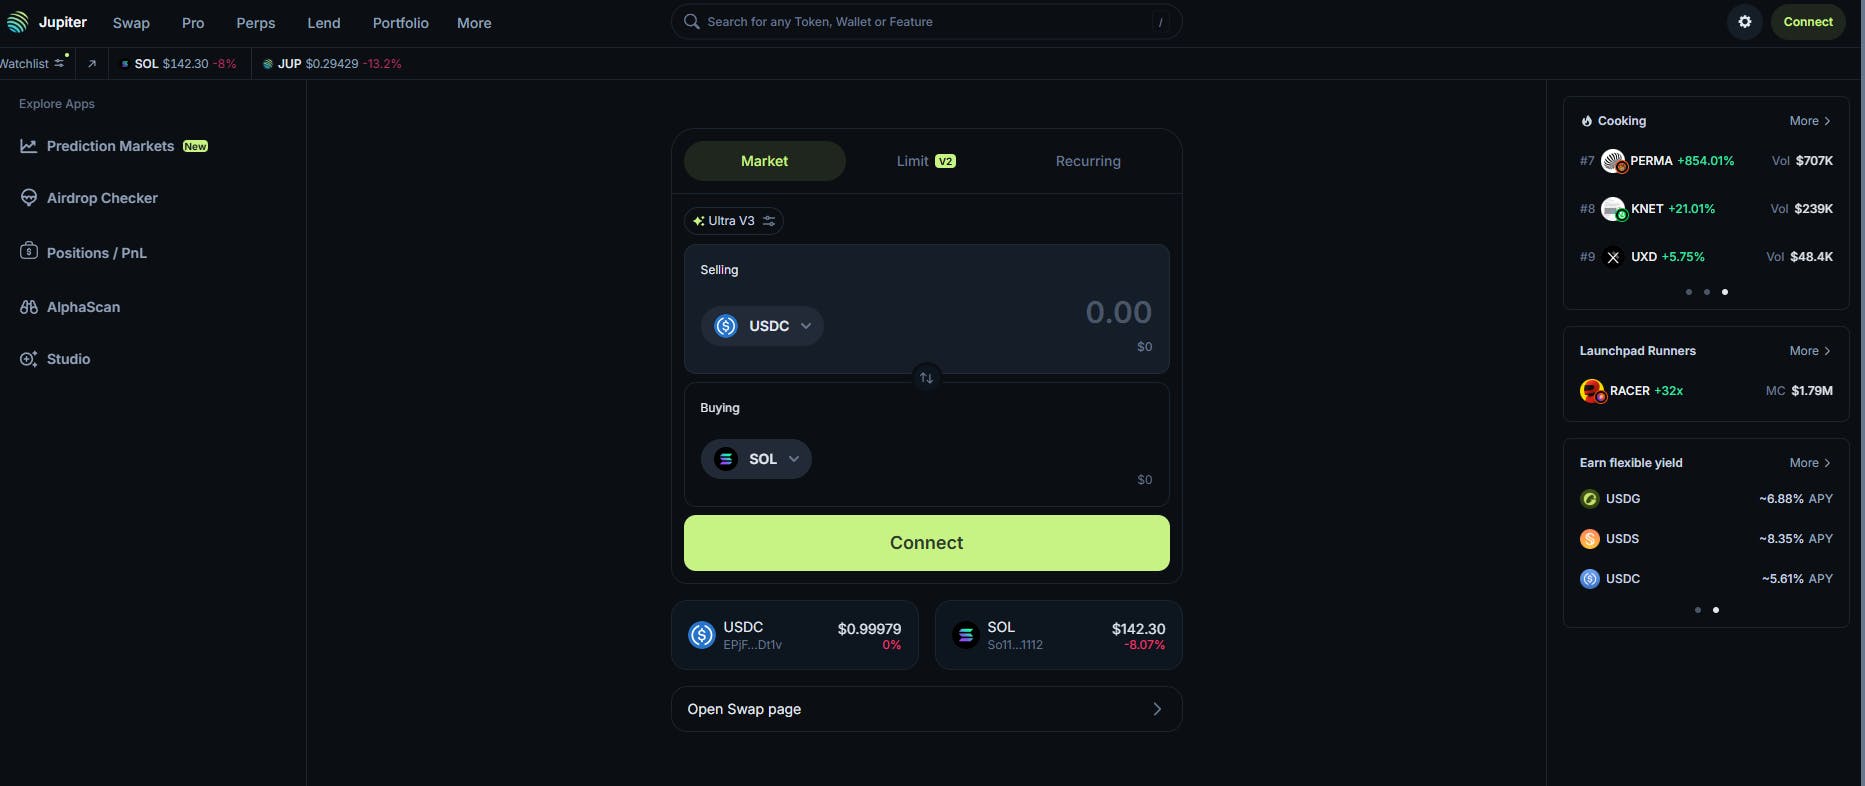Click the swap direction arrows icon
1865x786 pixels.
(x=927, y=378)
